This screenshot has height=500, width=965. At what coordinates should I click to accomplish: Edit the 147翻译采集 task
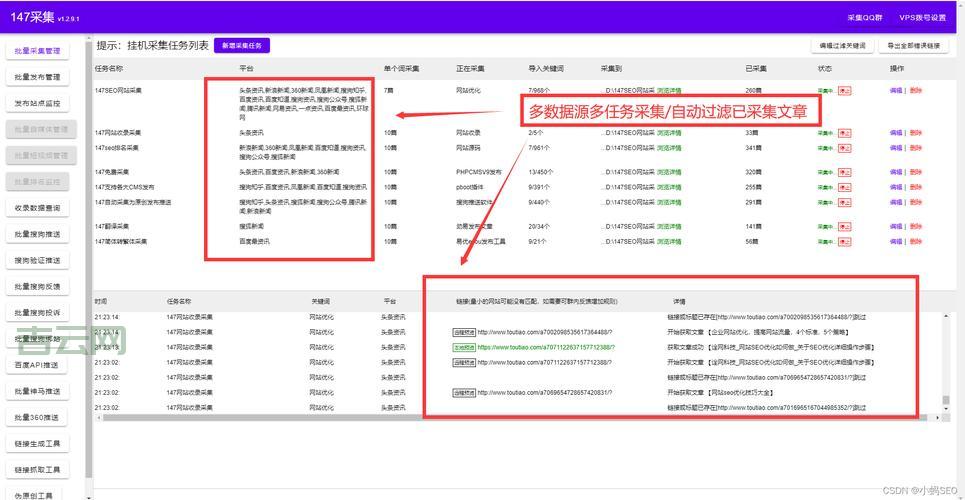pyautogui.click(x=895, y=227)
